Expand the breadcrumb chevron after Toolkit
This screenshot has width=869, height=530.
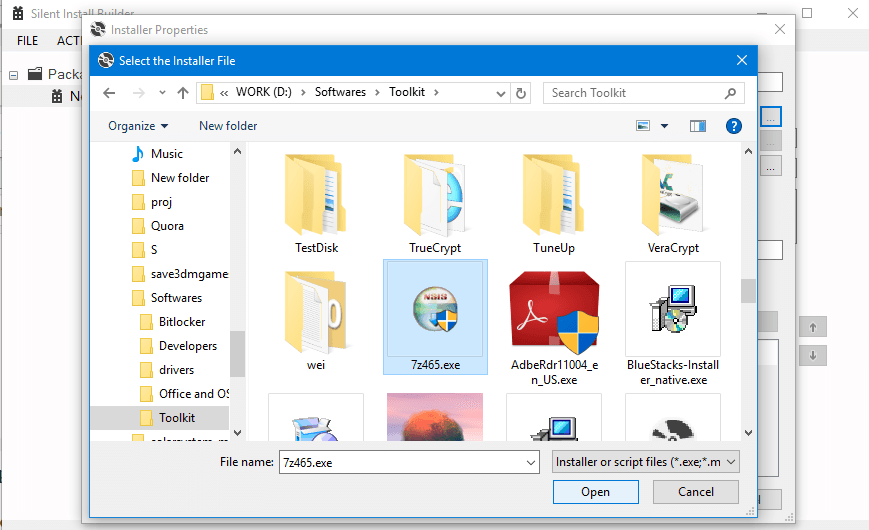coord(437,93)
